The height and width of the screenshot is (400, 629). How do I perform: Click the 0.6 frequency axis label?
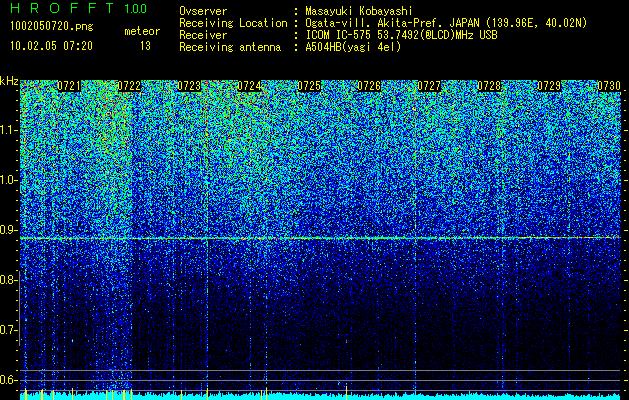(9, 380)
